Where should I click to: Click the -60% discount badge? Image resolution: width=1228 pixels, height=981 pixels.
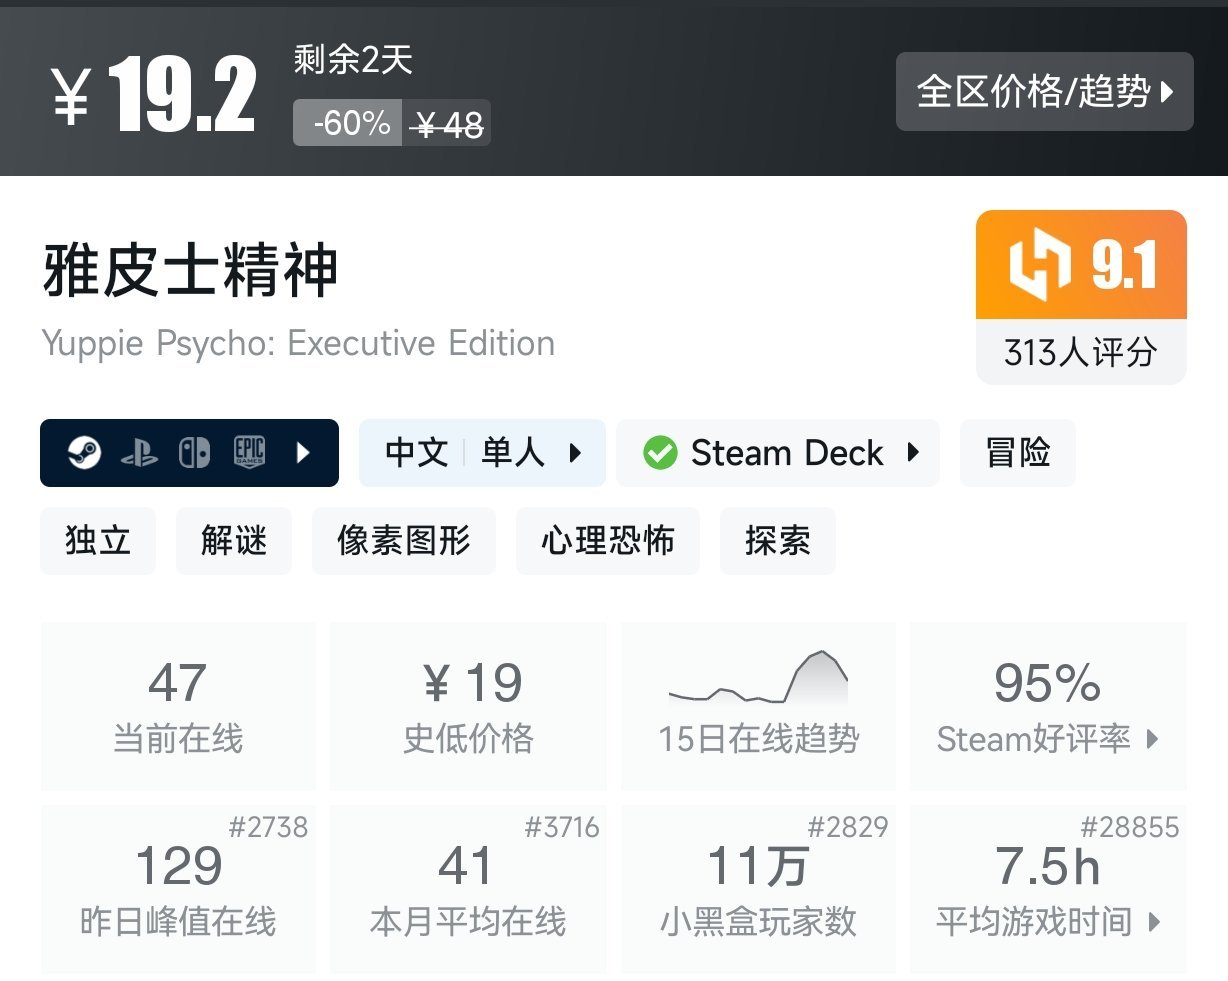point(348,123)
